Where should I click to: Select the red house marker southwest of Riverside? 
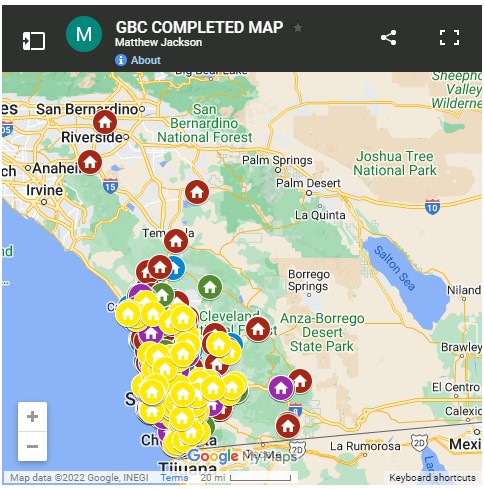point(90,162)
